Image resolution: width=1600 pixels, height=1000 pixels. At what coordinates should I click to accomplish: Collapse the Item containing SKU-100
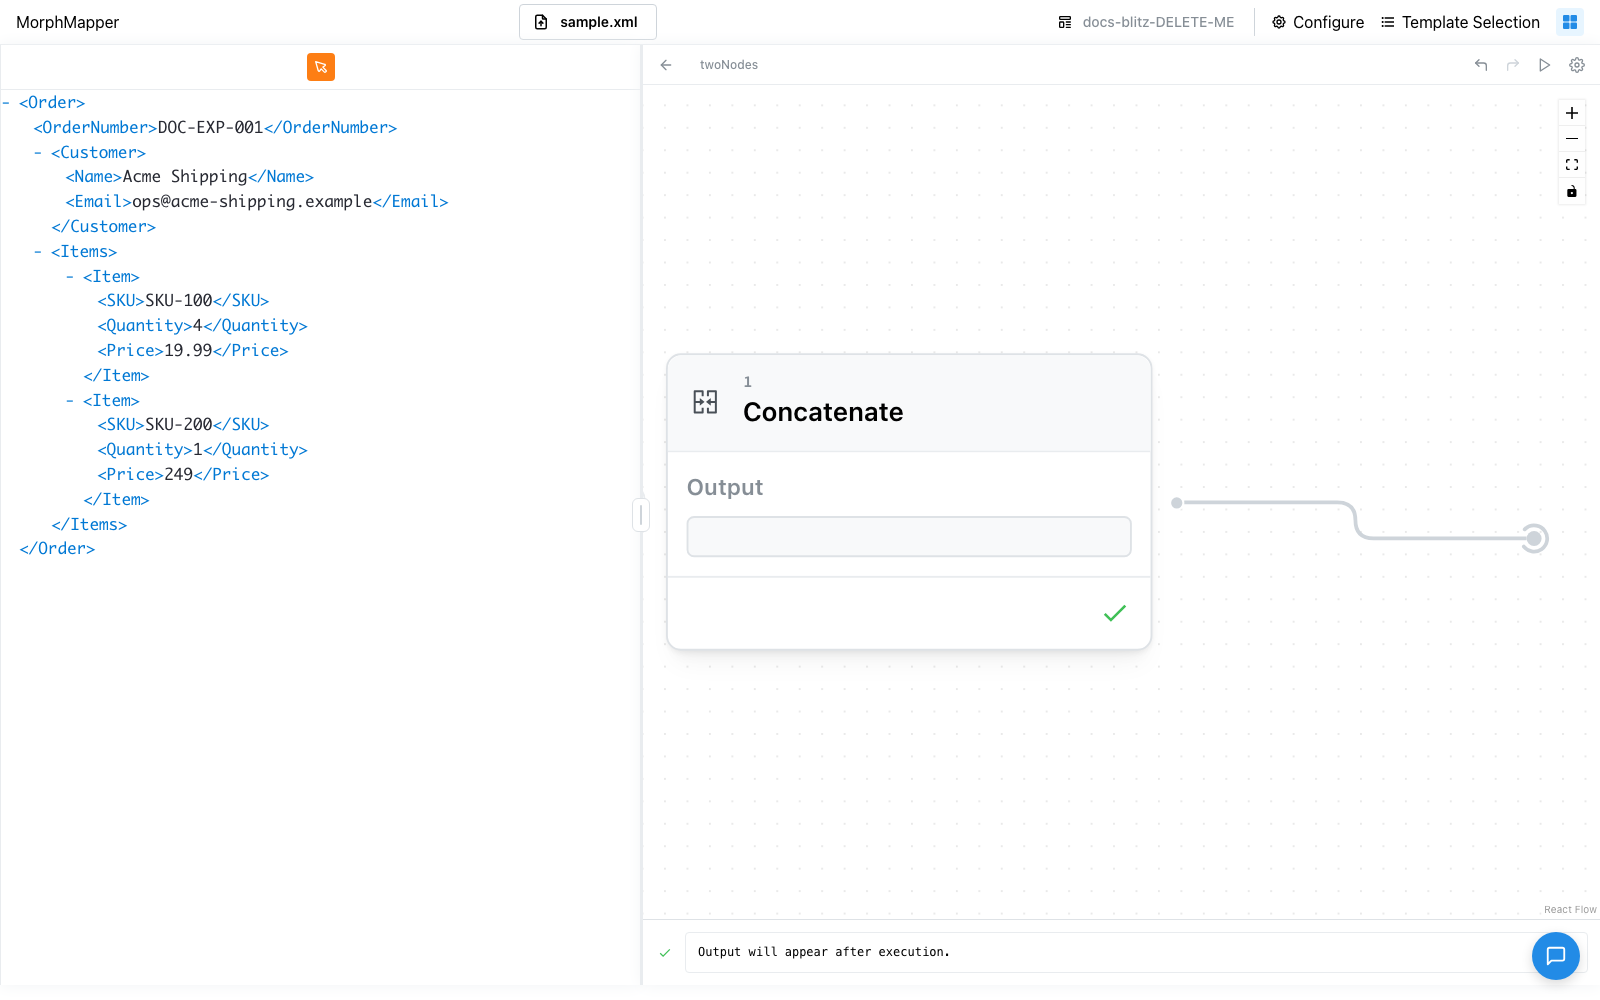click(70, 277)
